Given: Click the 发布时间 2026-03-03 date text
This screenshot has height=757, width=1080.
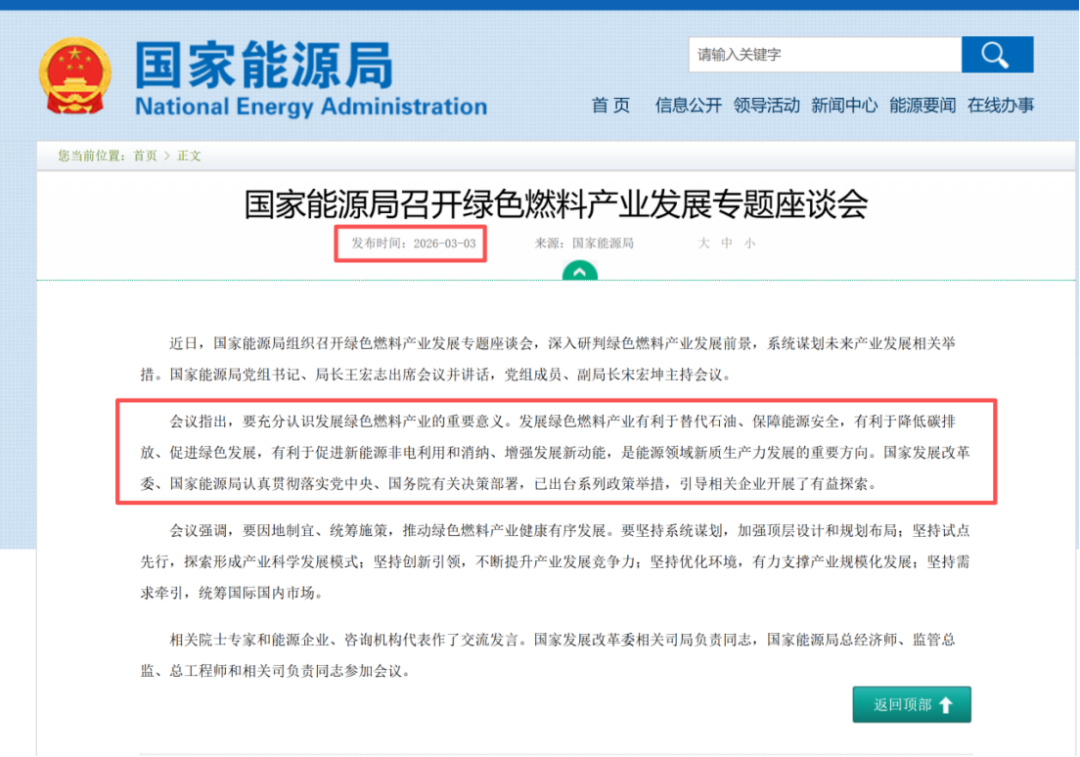Looking at the screenshot, I should (x=413, y=243).
